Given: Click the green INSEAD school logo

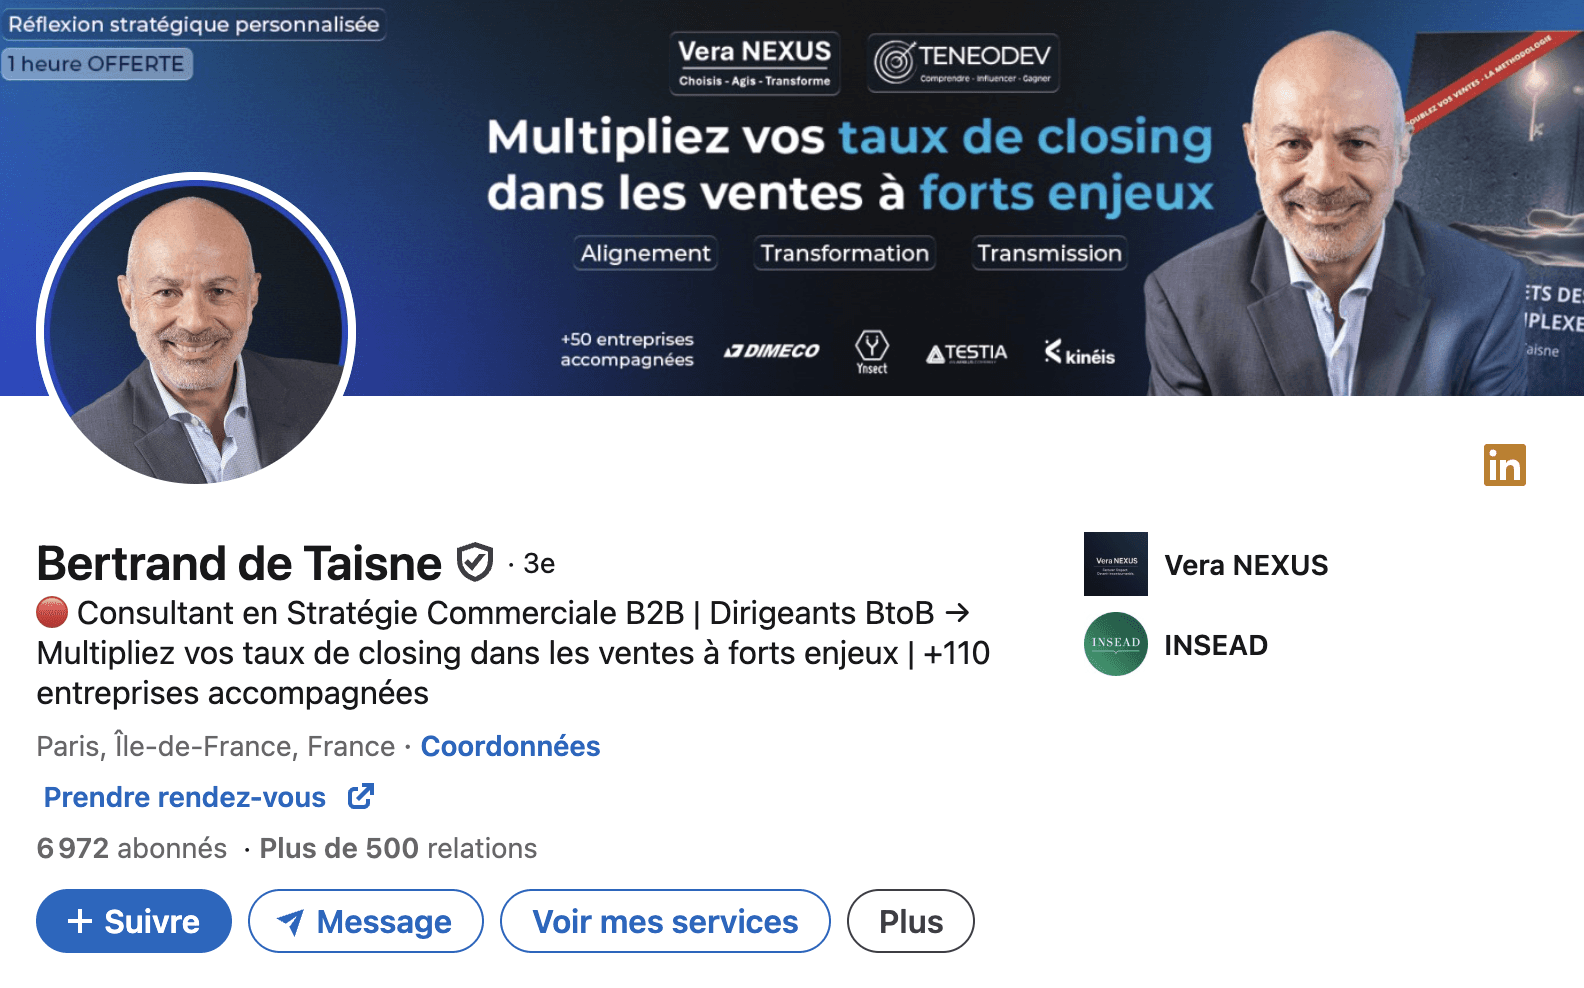Looking at the screenshot, I should (1116, 644).
